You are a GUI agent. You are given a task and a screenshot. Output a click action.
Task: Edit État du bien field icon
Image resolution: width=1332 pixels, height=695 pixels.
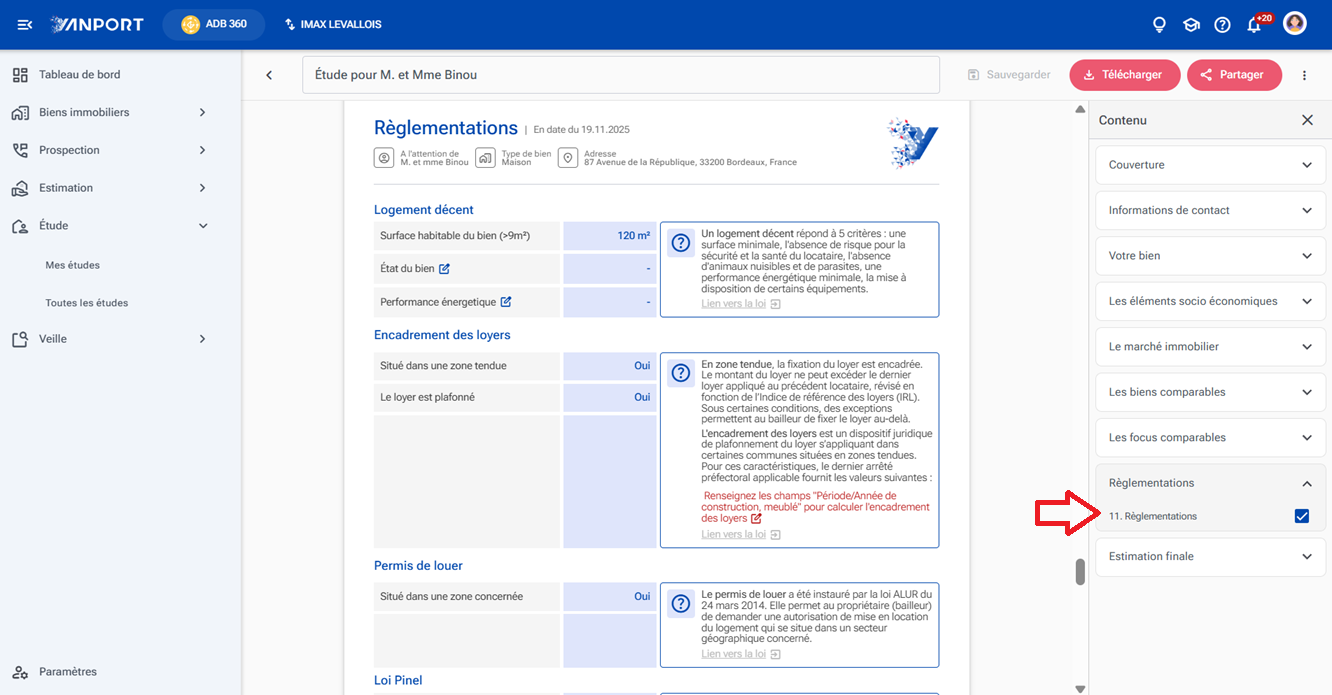[445, 269]
